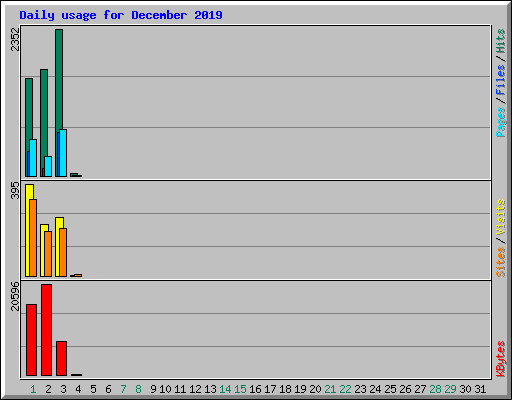The image size is (512, 400).
Task: Click day '3' on the x-axis
Action: 63,389
